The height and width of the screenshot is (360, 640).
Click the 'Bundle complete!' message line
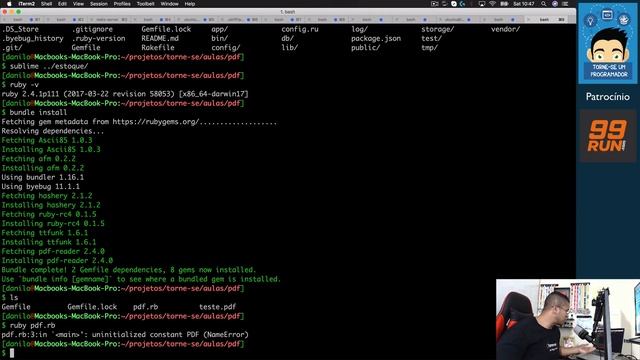(129, 270)
